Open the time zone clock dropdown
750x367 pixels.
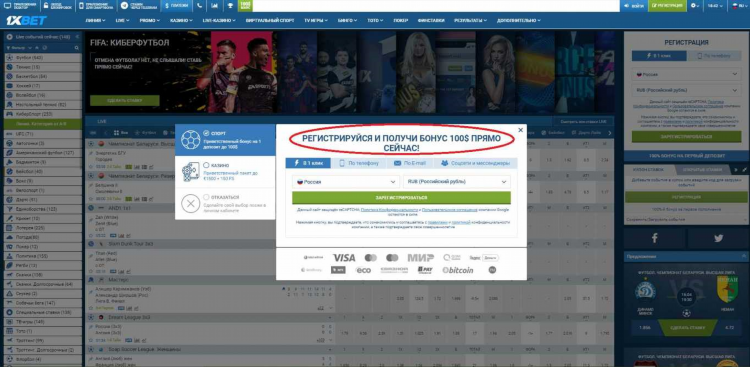click(x=716, y=6)
